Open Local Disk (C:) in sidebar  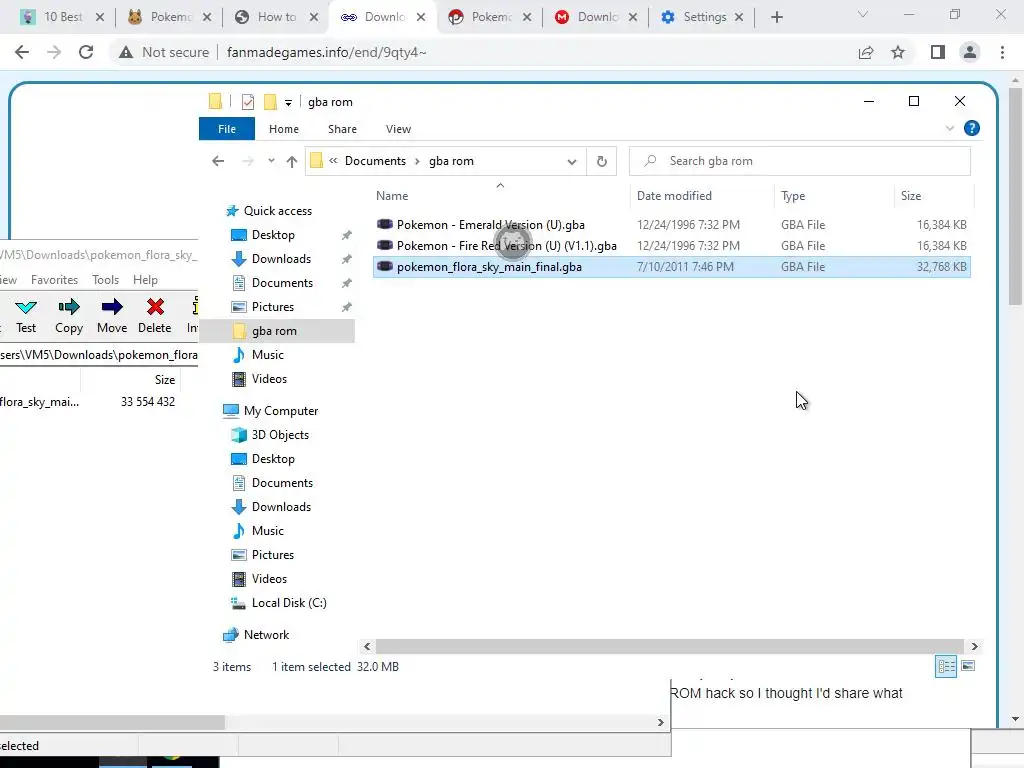289,603
